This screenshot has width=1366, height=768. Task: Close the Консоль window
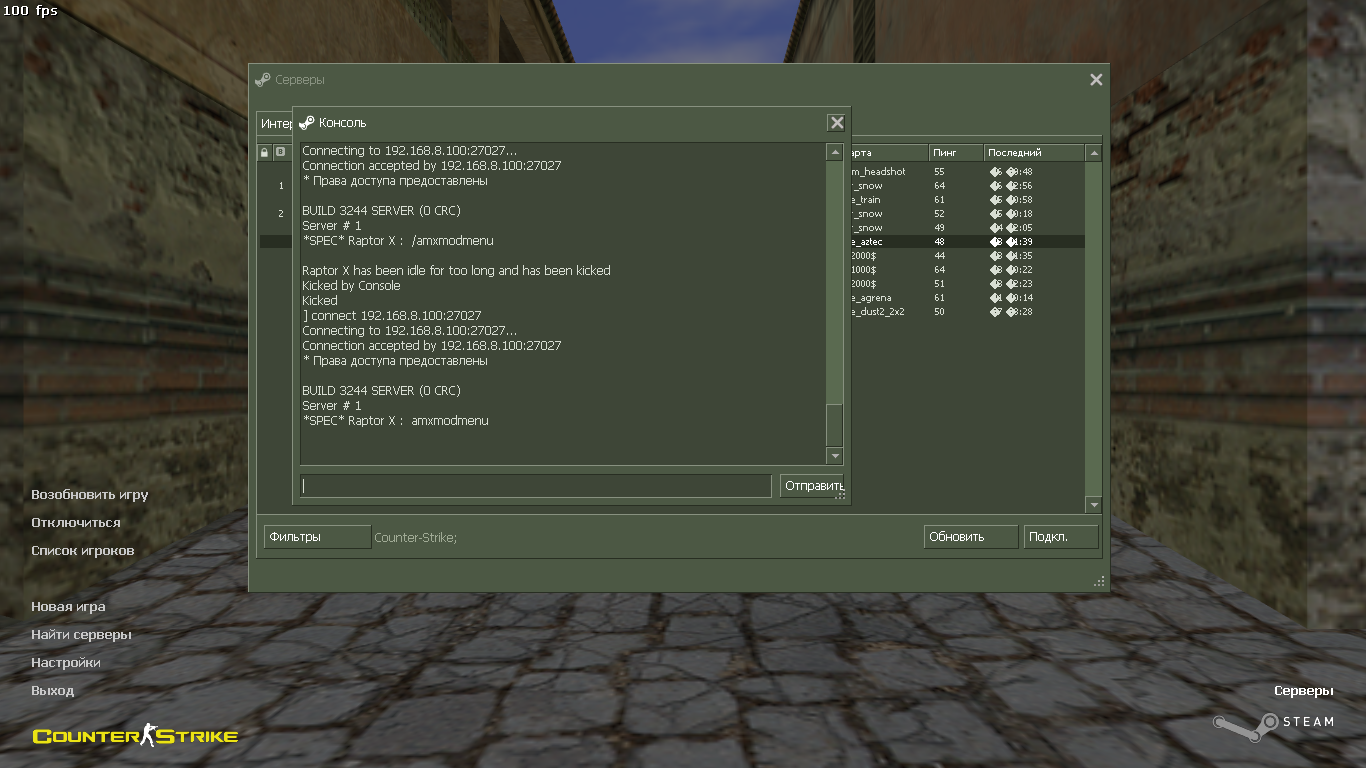(x=837, y=123)
